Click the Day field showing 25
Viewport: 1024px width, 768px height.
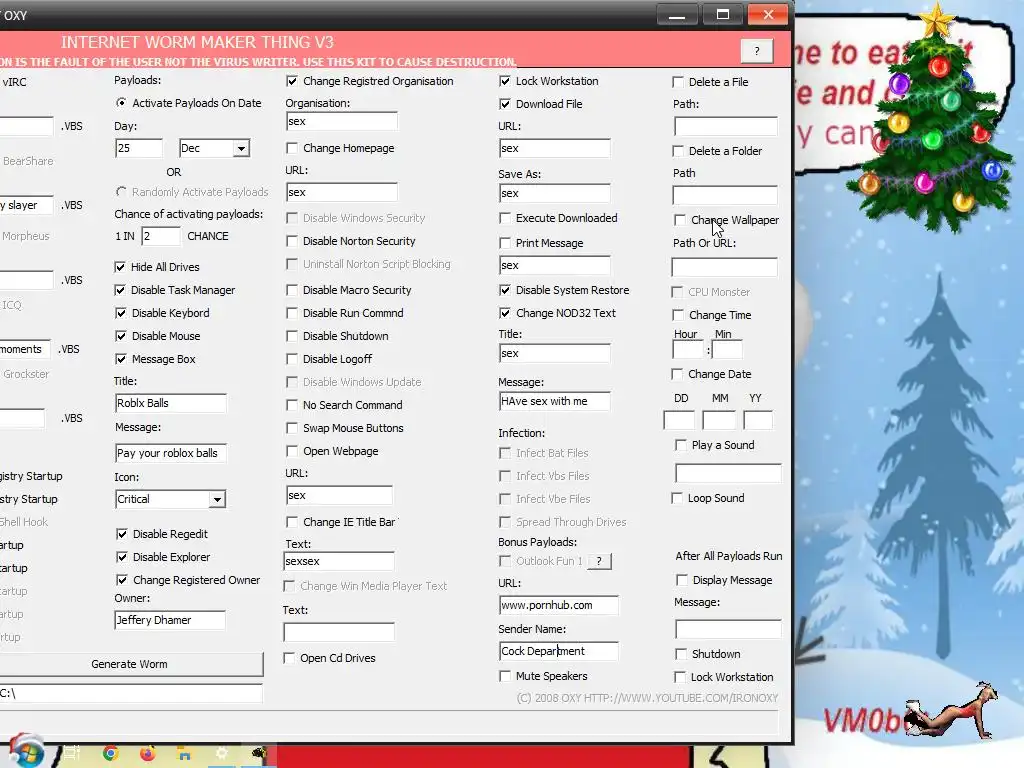coord(138,148)
